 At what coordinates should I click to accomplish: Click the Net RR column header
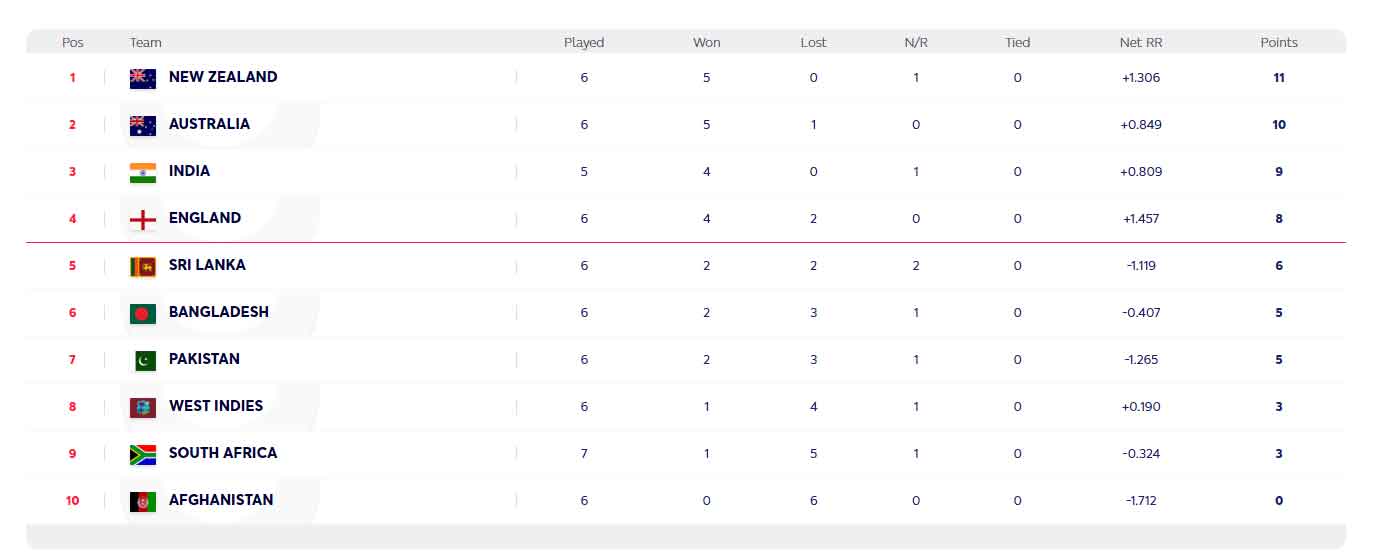[1141, 43]
